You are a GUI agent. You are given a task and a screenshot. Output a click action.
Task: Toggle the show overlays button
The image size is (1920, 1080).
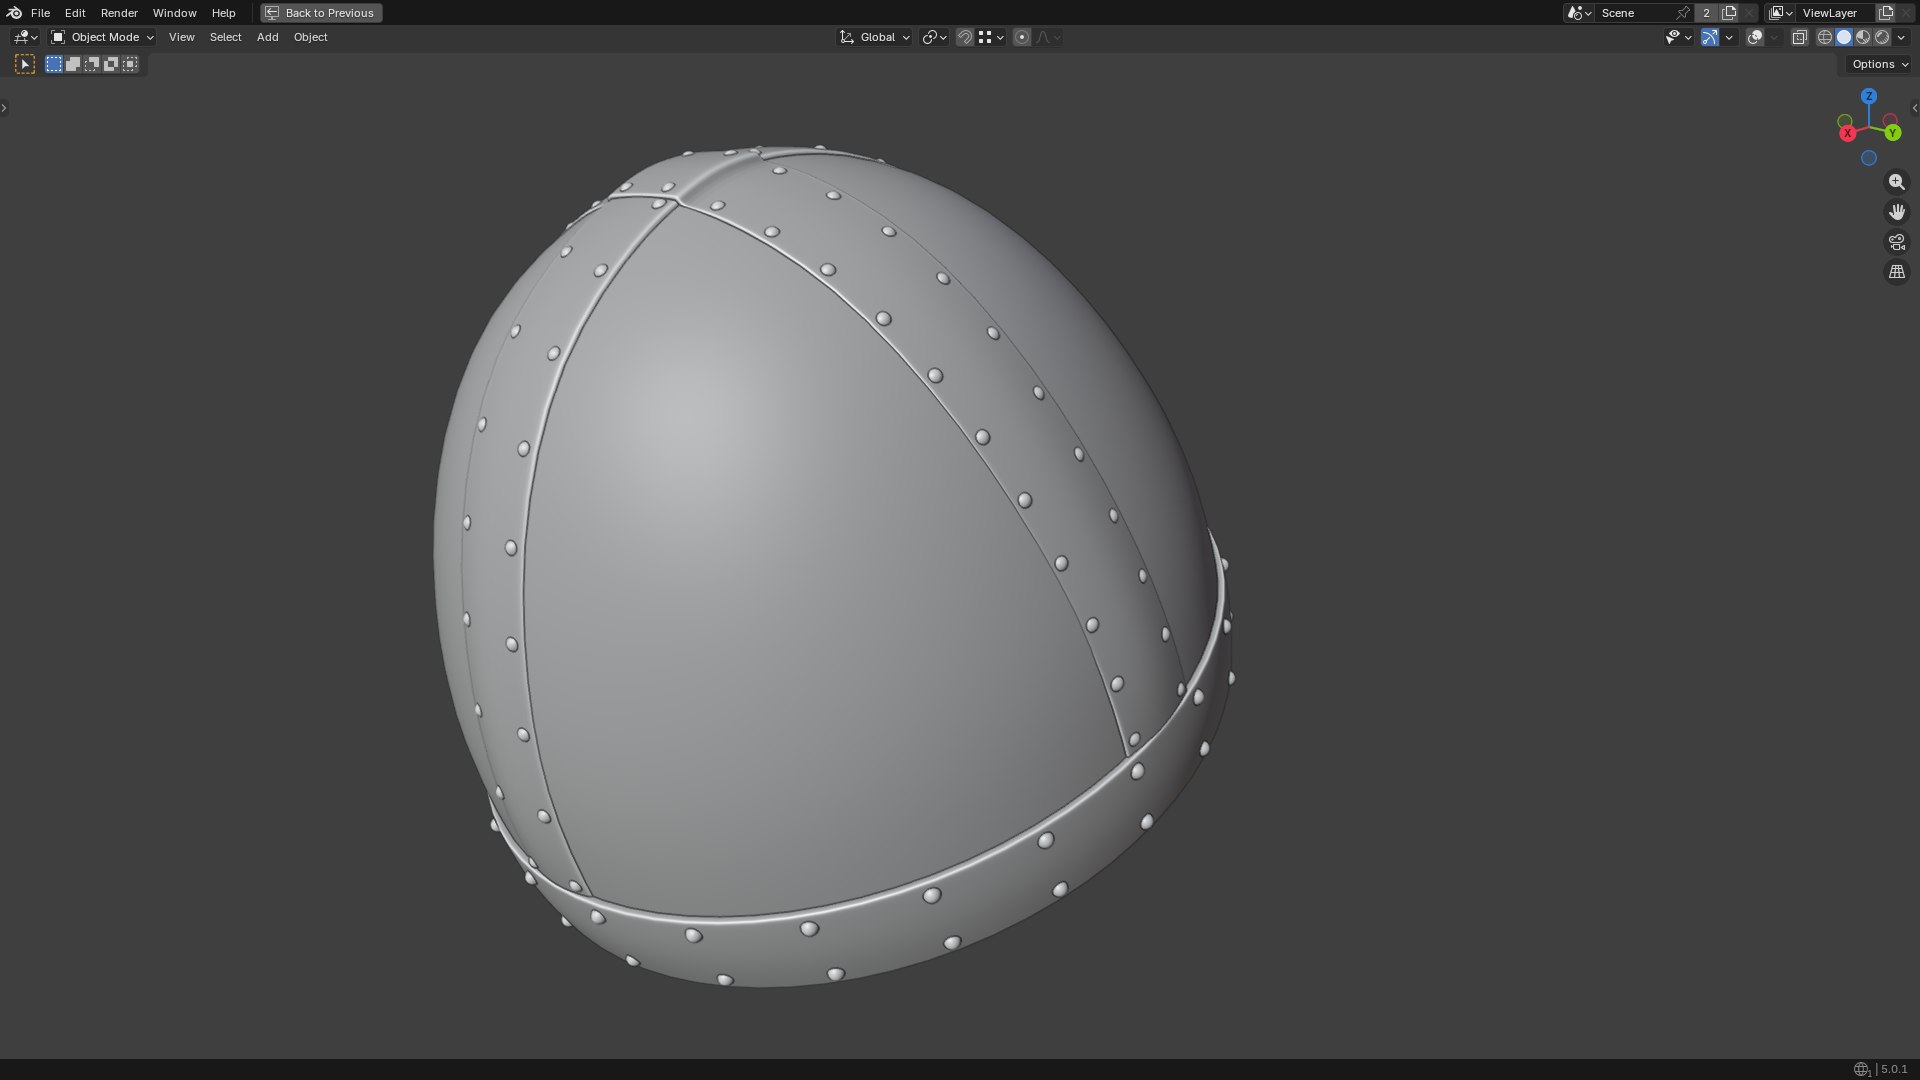coord(1755,37)
